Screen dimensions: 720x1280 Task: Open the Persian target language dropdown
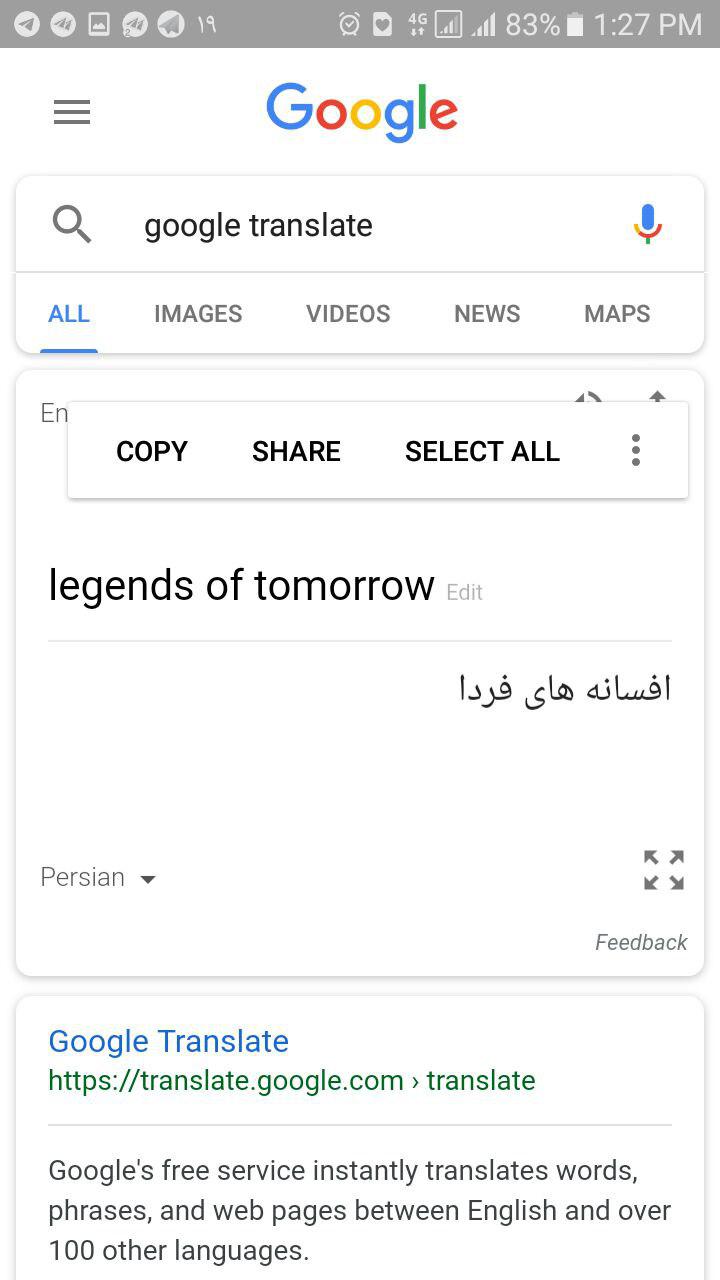(x=99, y=878)
